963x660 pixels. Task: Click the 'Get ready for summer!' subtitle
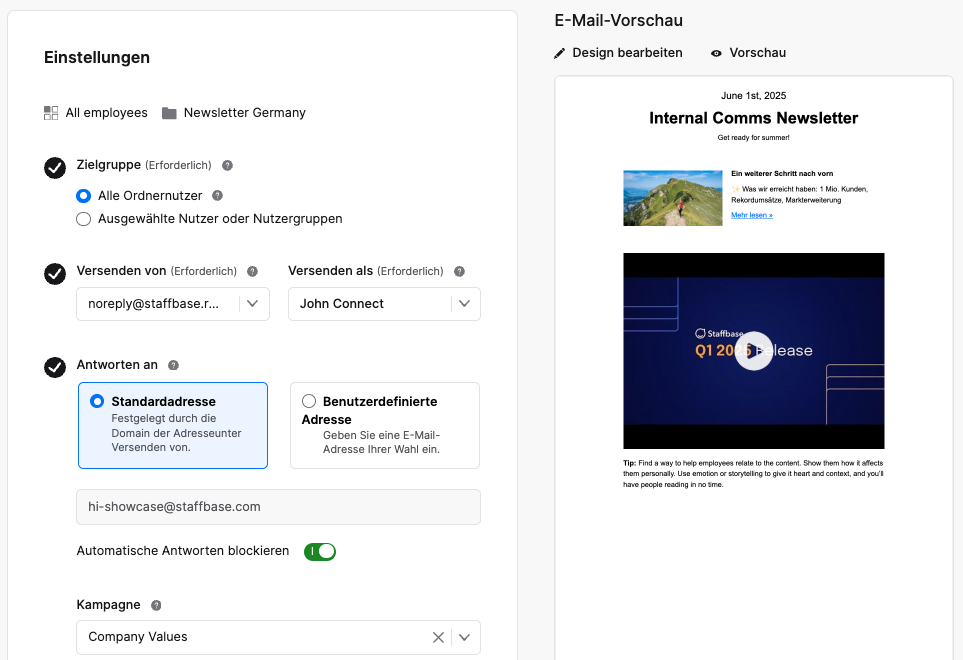coord(754,138)
